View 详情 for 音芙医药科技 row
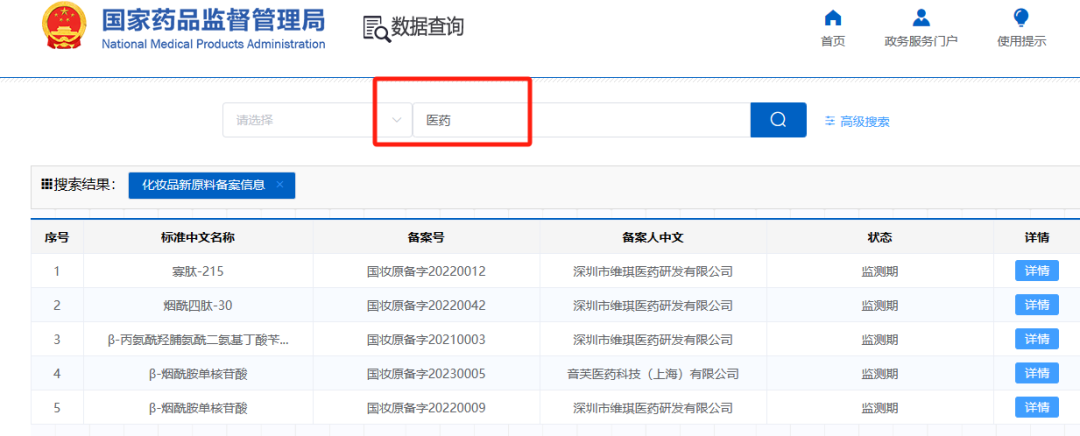The height and width of the screenshot is (436, 1080). pos(1036,373)
